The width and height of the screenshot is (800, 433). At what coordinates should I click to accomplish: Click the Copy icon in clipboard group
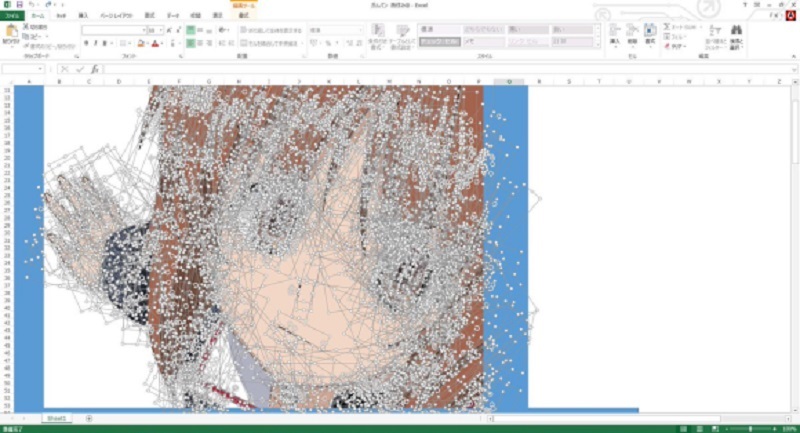(x=26, y=37)
